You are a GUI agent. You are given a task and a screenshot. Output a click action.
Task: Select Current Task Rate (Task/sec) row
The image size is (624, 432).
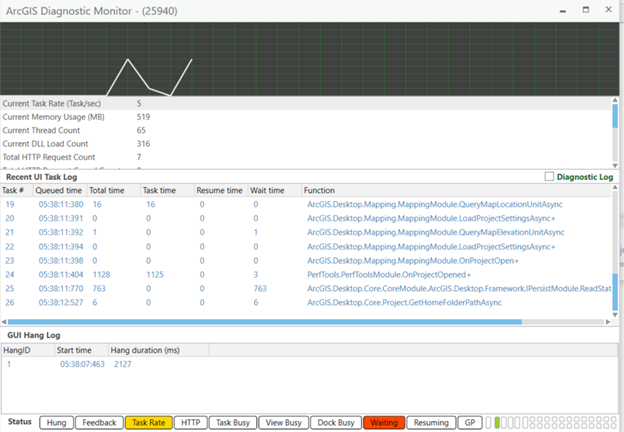[x=306, y=103]
